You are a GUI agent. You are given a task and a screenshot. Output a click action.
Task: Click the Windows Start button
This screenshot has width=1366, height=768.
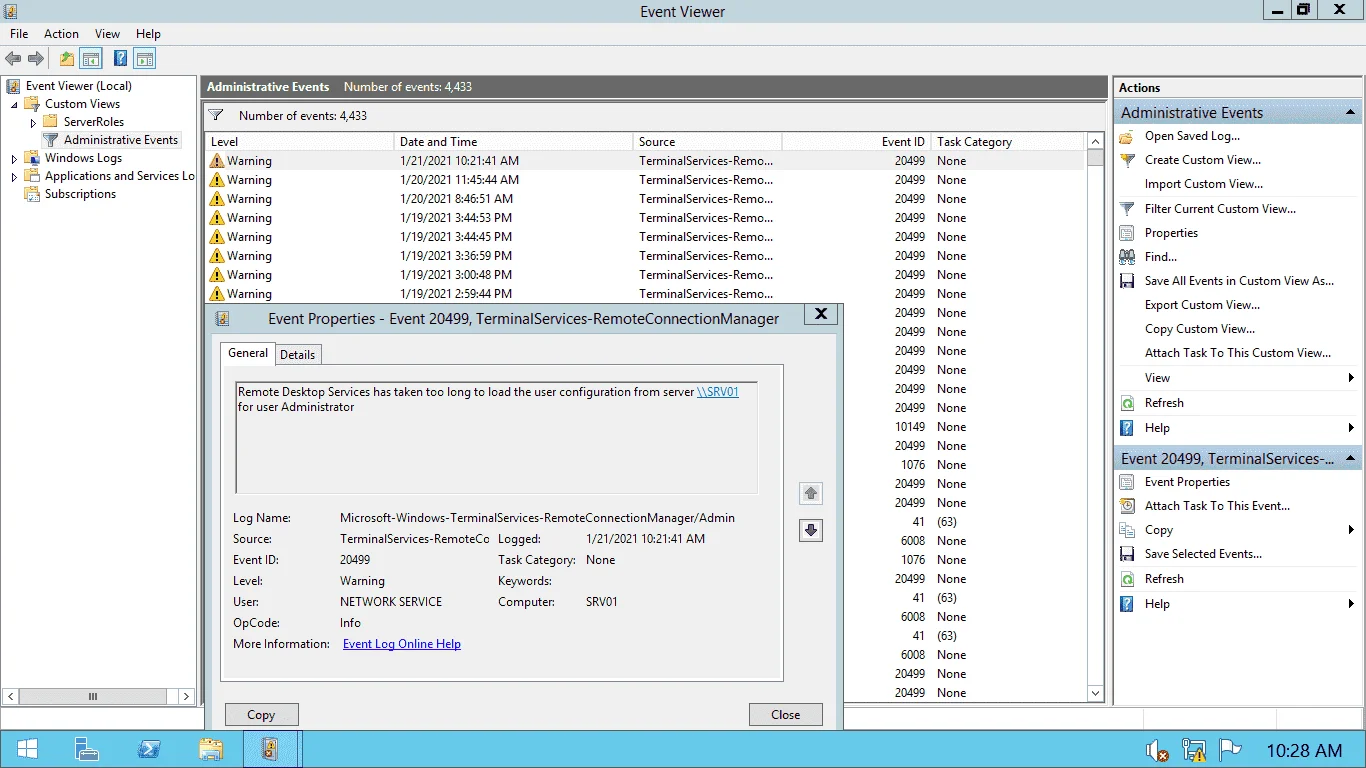click(27, 749)
